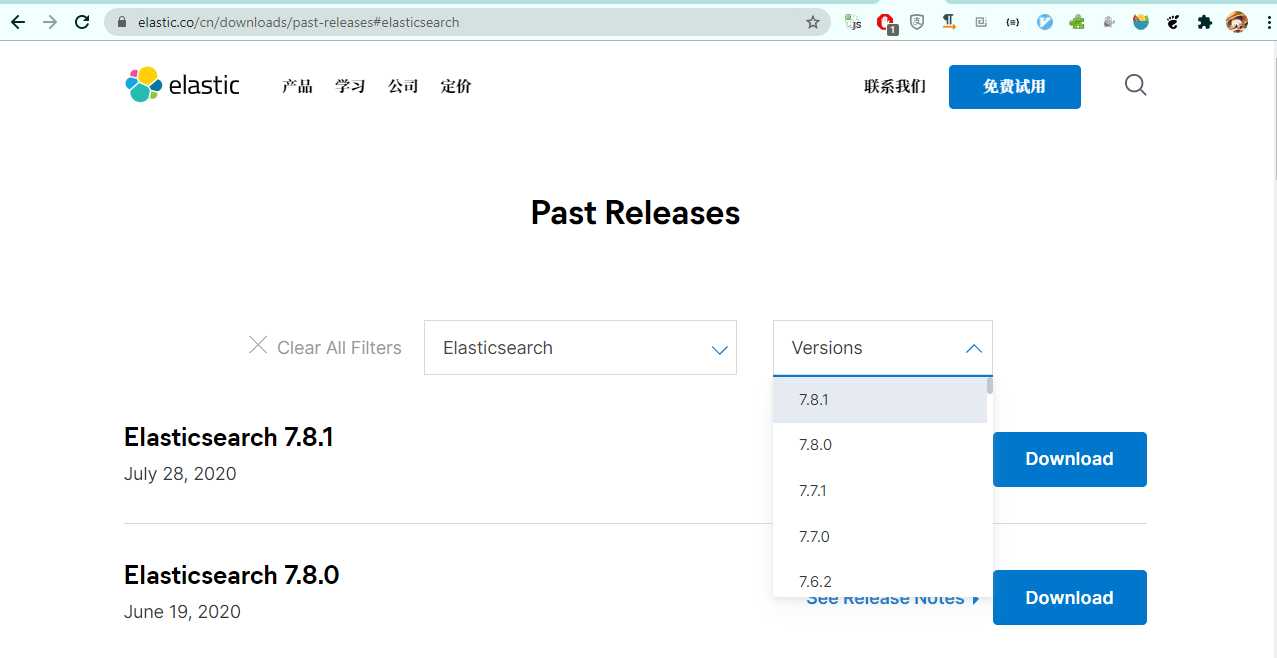Go forward in browser history
Viewport: 1277px width, 658px height.
(x=50, y=22)
